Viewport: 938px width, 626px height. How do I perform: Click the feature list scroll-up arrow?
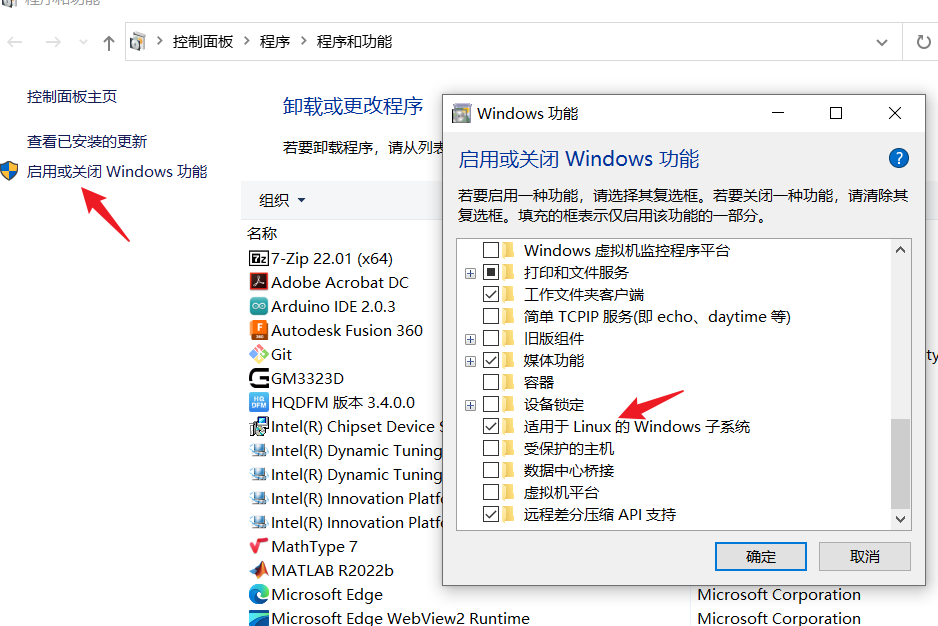[900, 250]
